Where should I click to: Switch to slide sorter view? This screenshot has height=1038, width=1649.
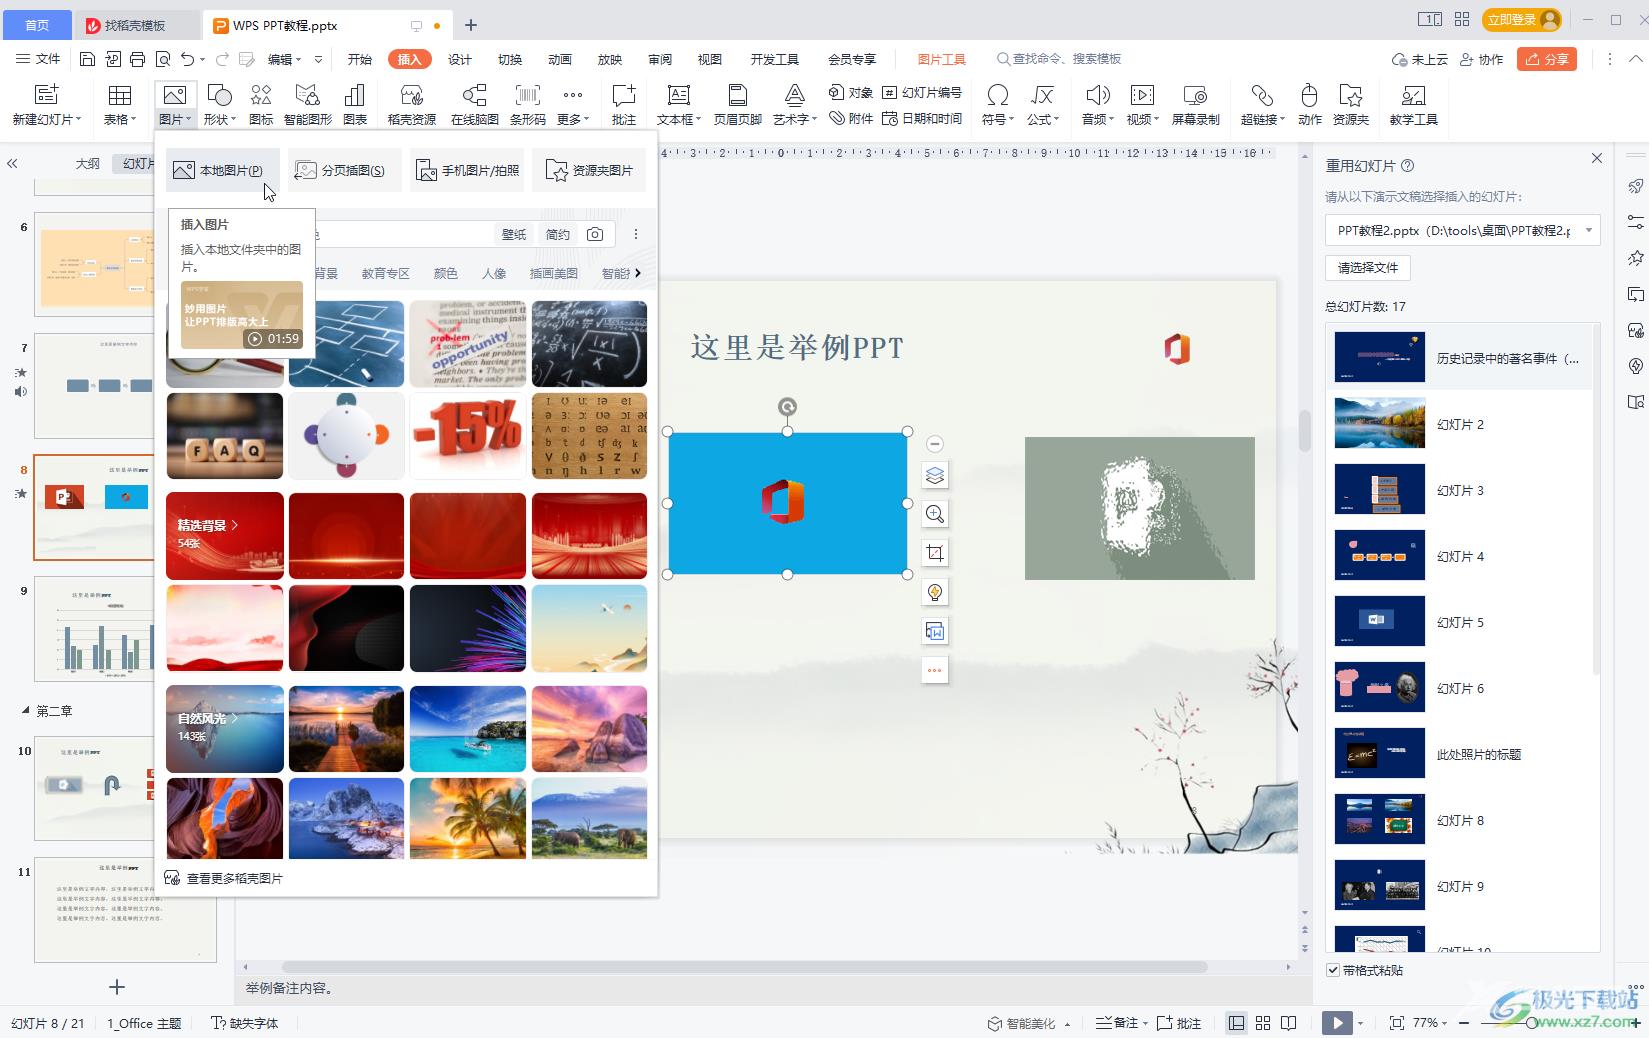point(1263,1023)
